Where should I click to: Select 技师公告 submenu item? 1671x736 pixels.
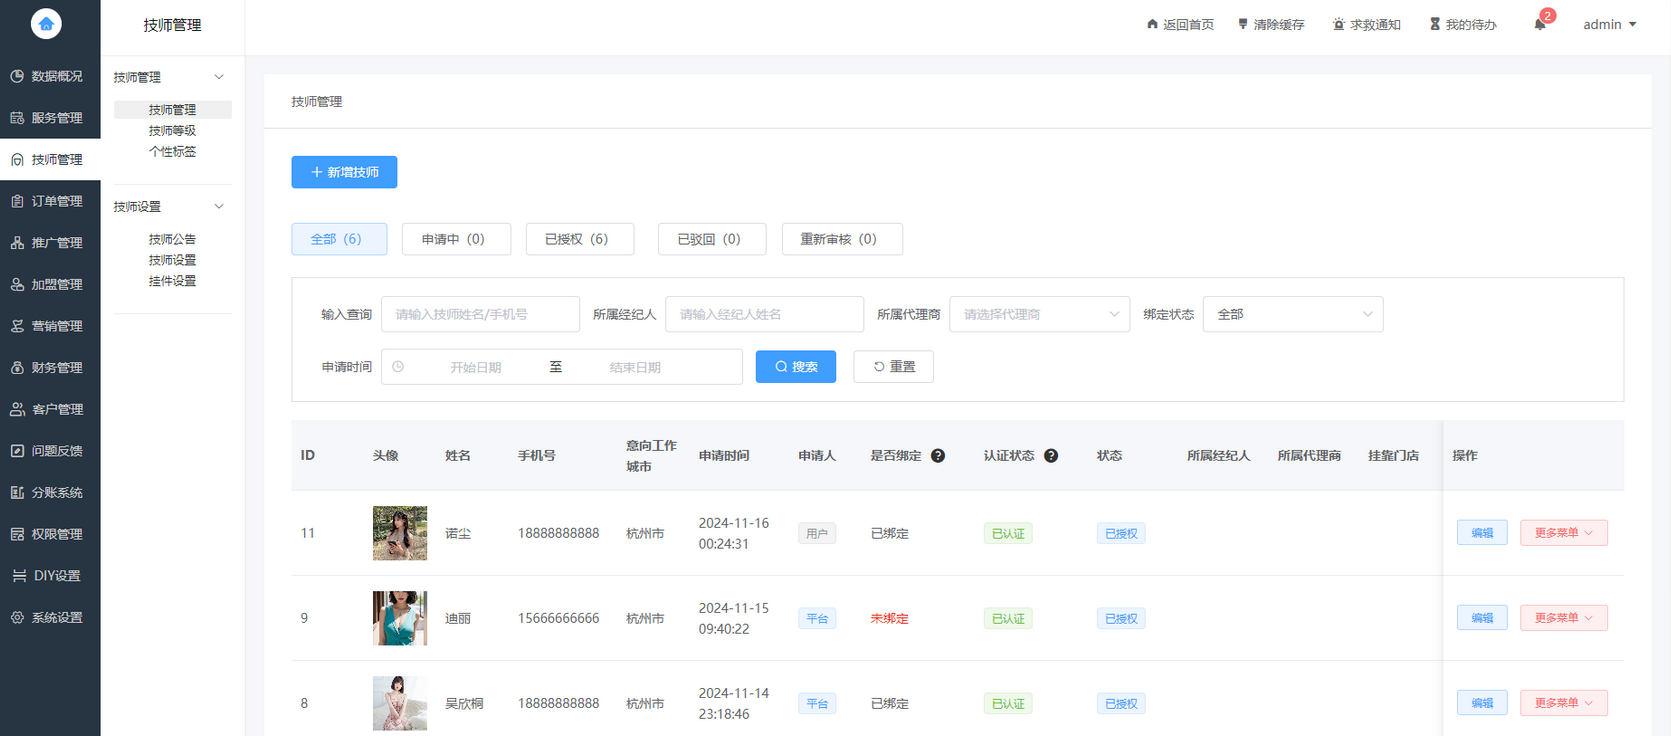point(173,240)
